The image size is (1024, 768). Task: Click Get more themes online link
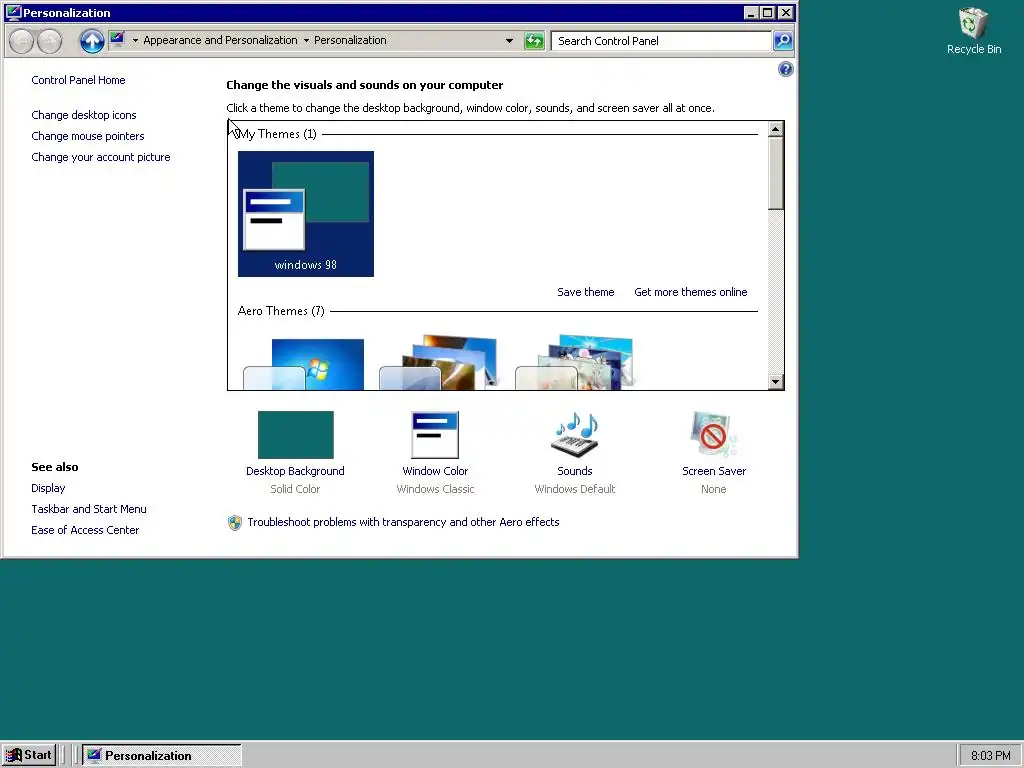690,292
